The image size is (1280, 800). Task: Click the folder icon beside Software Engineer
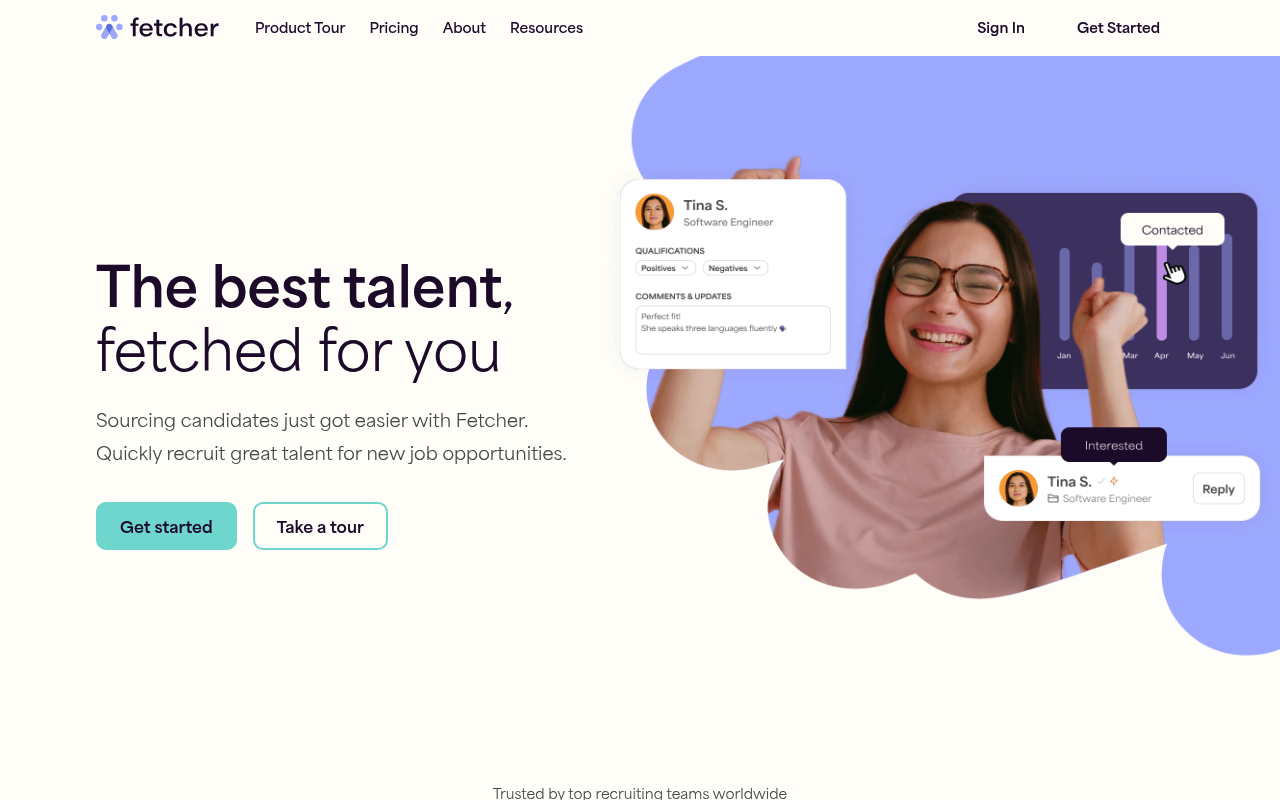(1053, 498)
